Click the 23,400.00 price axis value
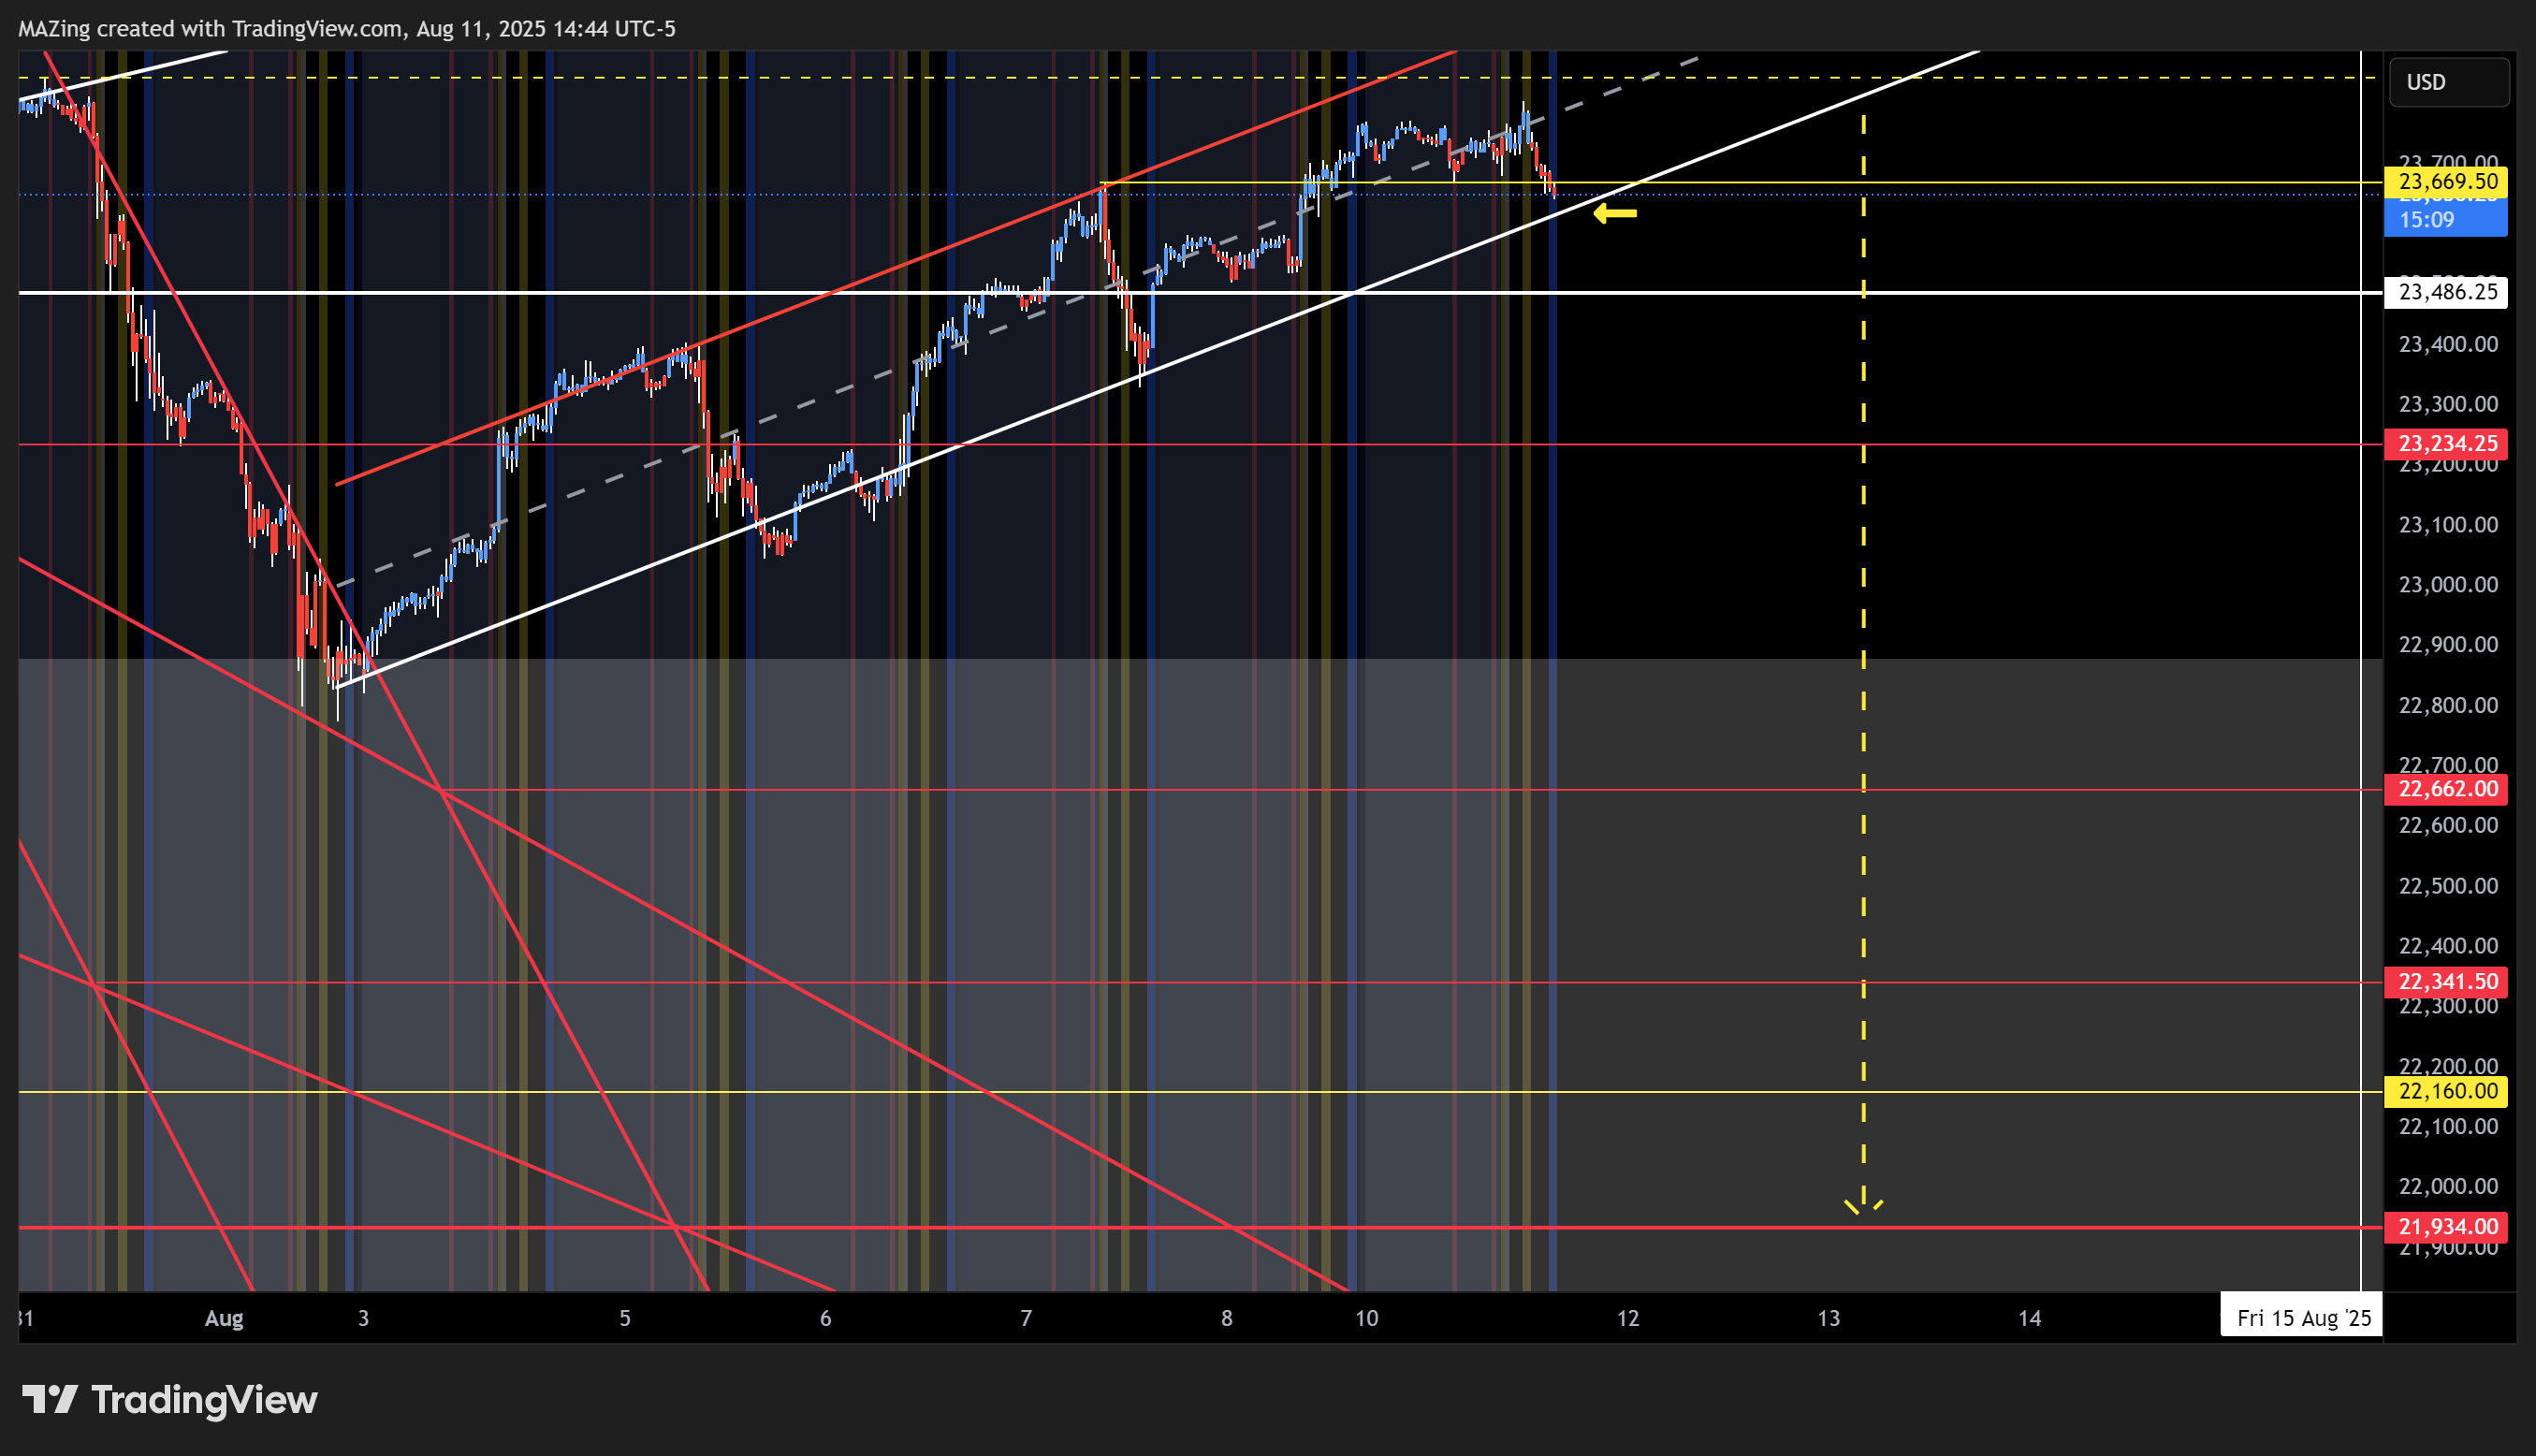Viewport: 2536px width, 1456px height. click(x=2448, y=345)
